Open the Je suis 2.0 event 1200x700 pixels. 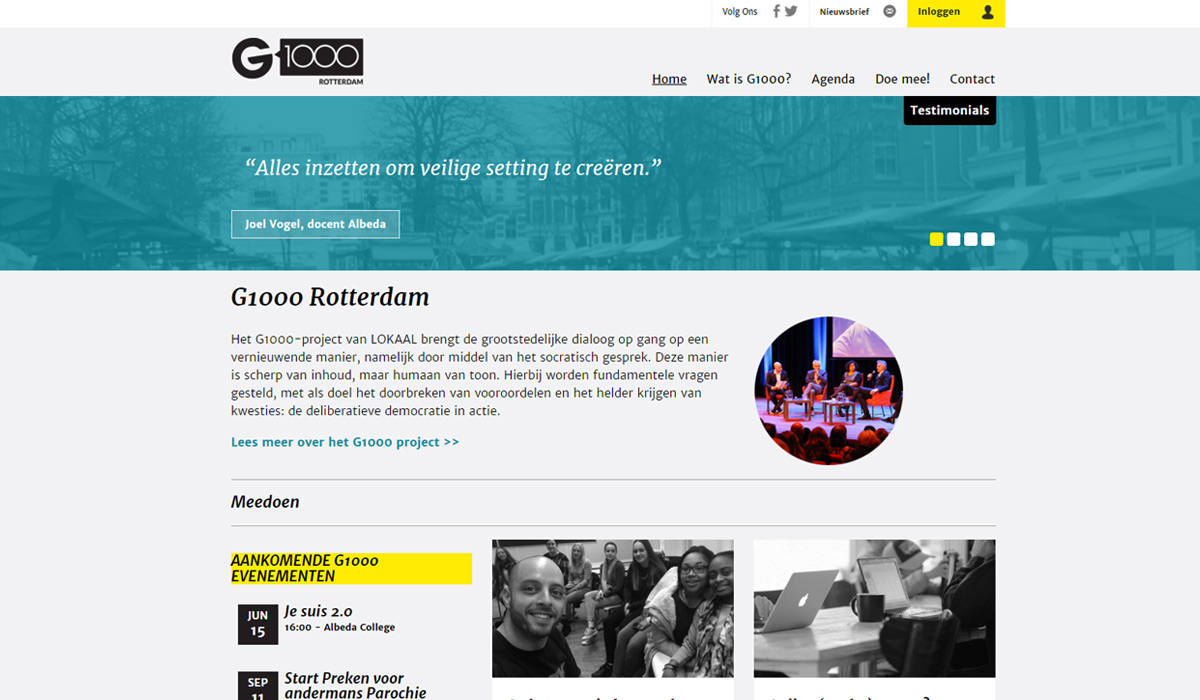tap(318, 611)
